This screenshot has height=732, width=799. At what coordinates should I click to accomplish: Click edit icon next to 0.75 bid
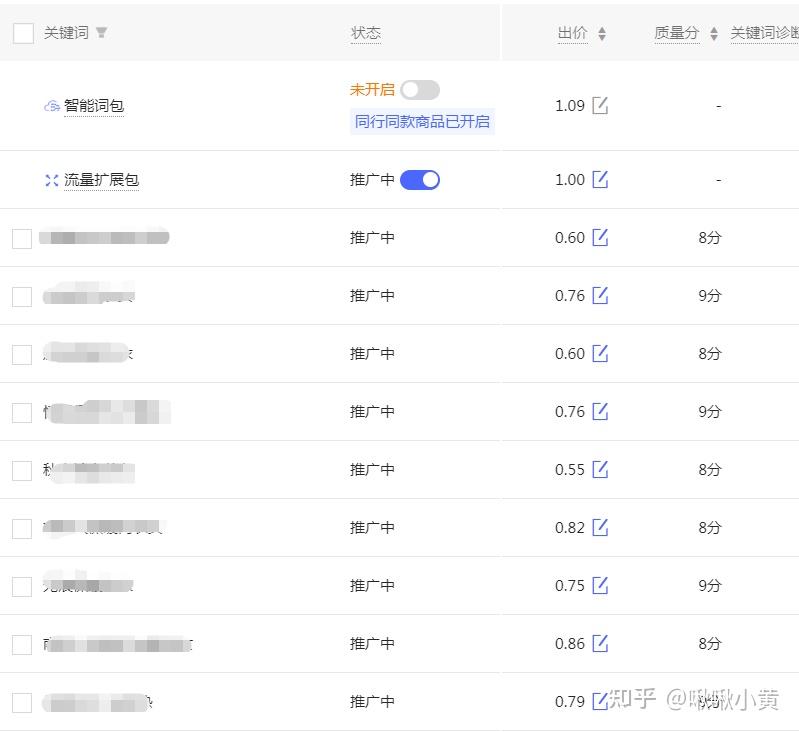pos(600,585)
